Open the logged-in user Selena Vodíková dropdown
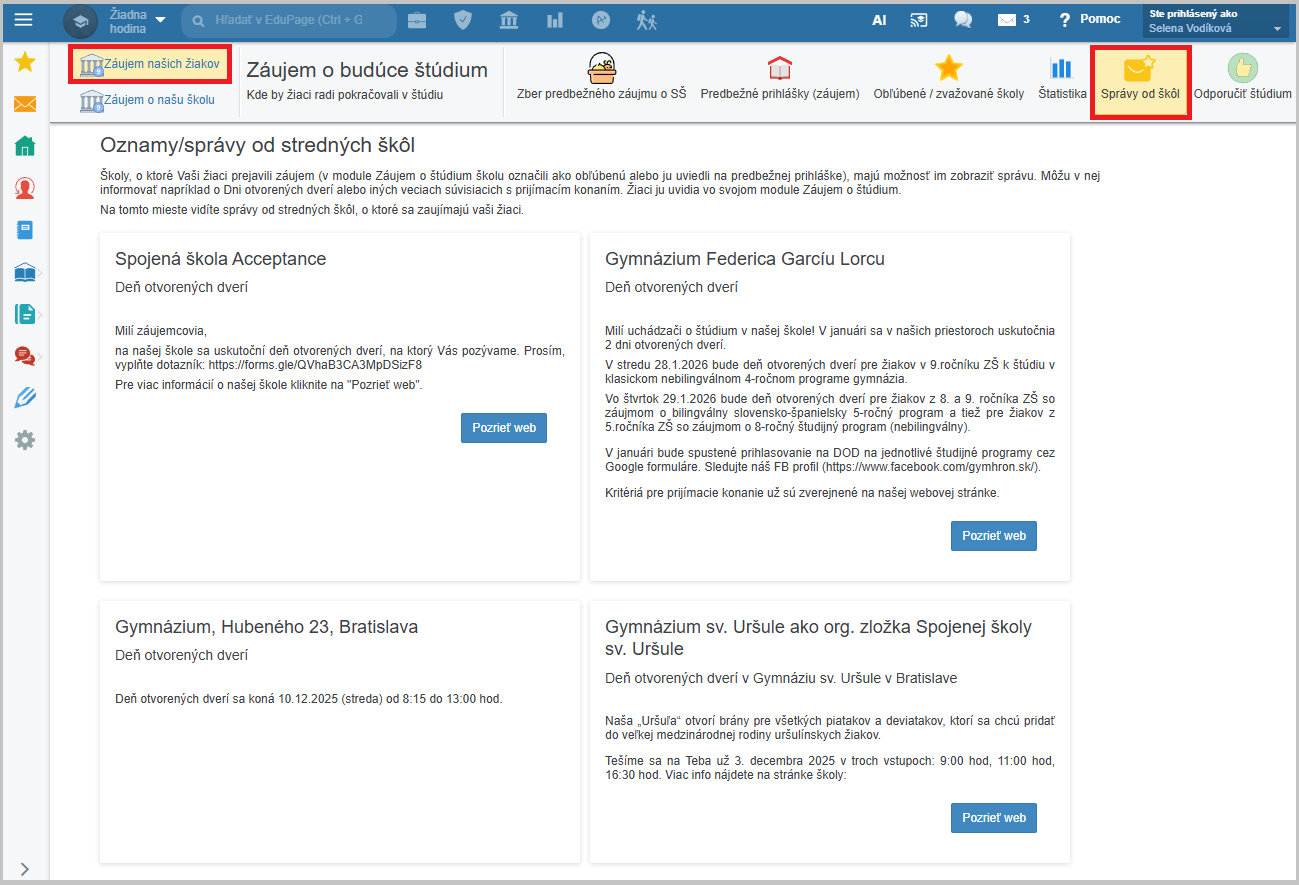The height and width of the screenshot is (885, 1299). pyautogui.click(x=1215, y=21)
